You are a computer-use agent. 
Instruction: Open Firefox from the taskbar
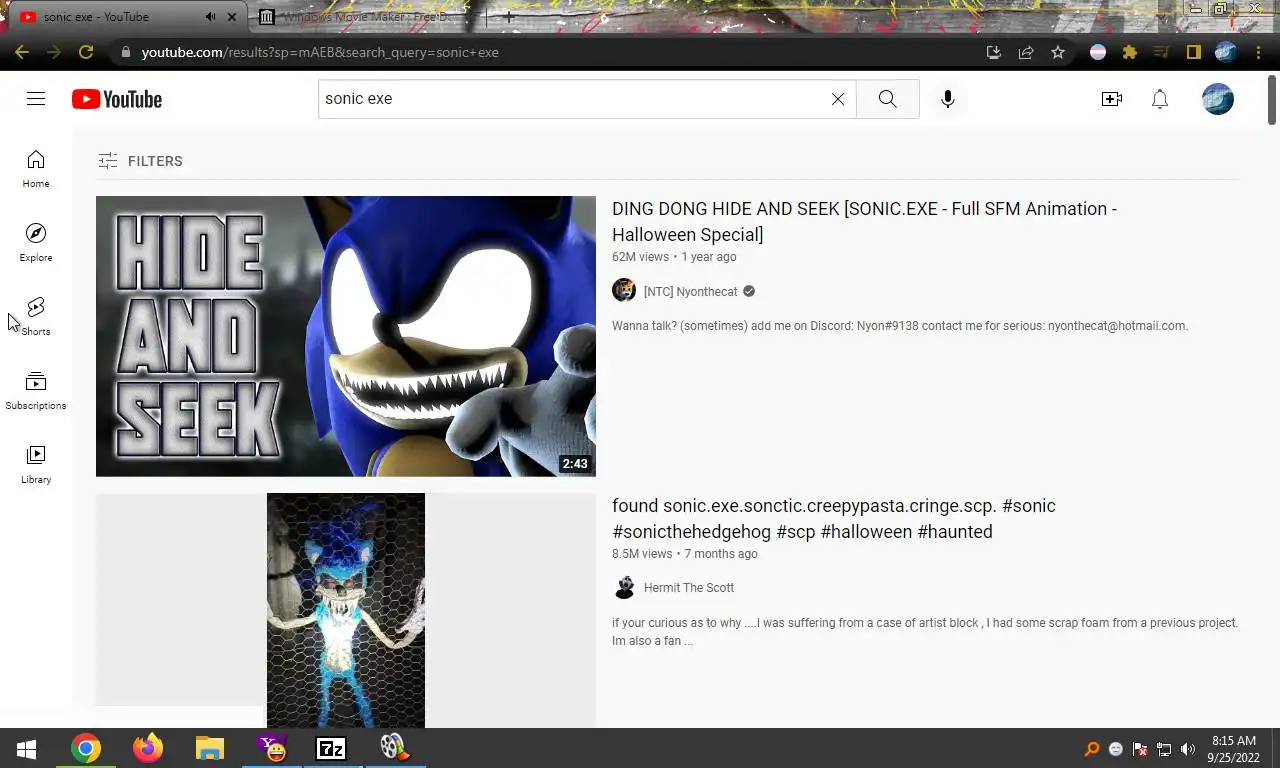(148, 748)
